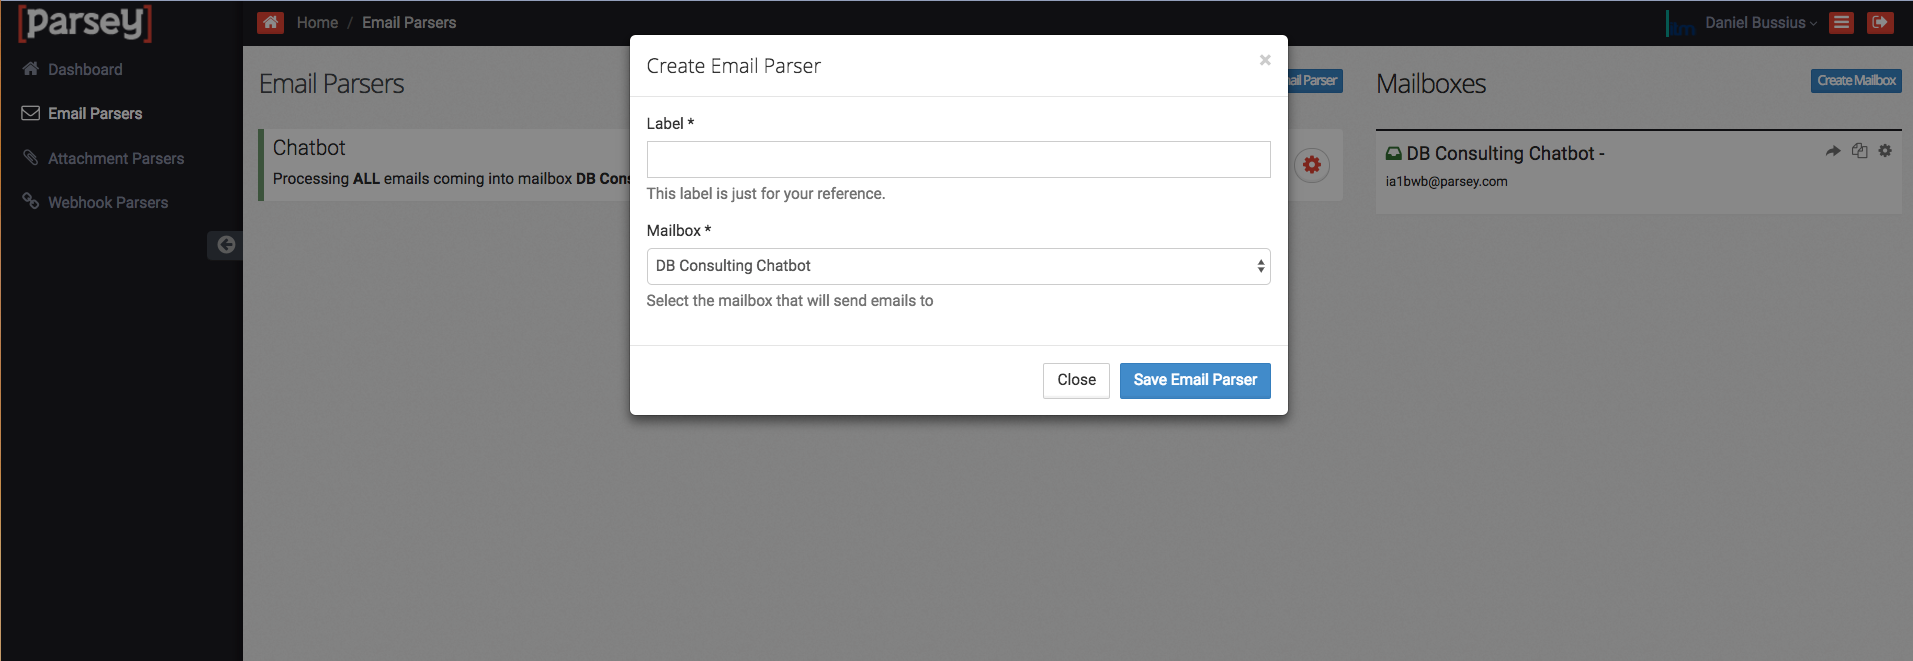
Task: Click the Create Mailbox button
Action: (x=1856, y=81)
